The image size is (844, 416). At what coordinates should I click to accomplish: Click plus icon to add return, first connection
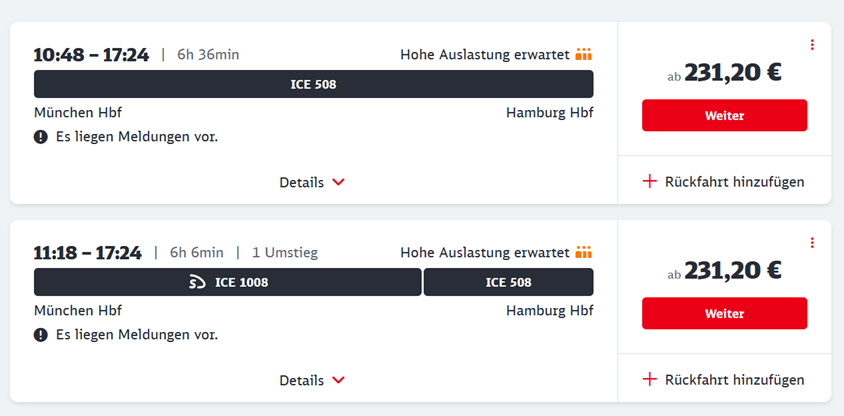pos(650,181)
